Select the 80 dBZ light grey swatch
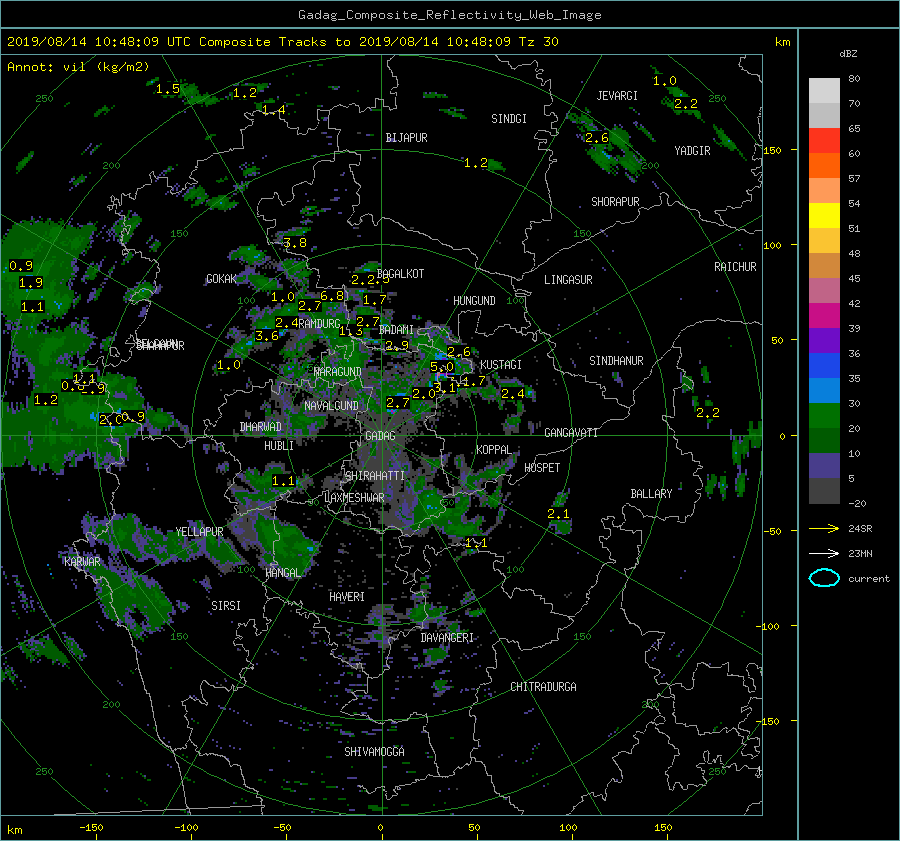The image size is (900, 841). [x=824, y=90]
